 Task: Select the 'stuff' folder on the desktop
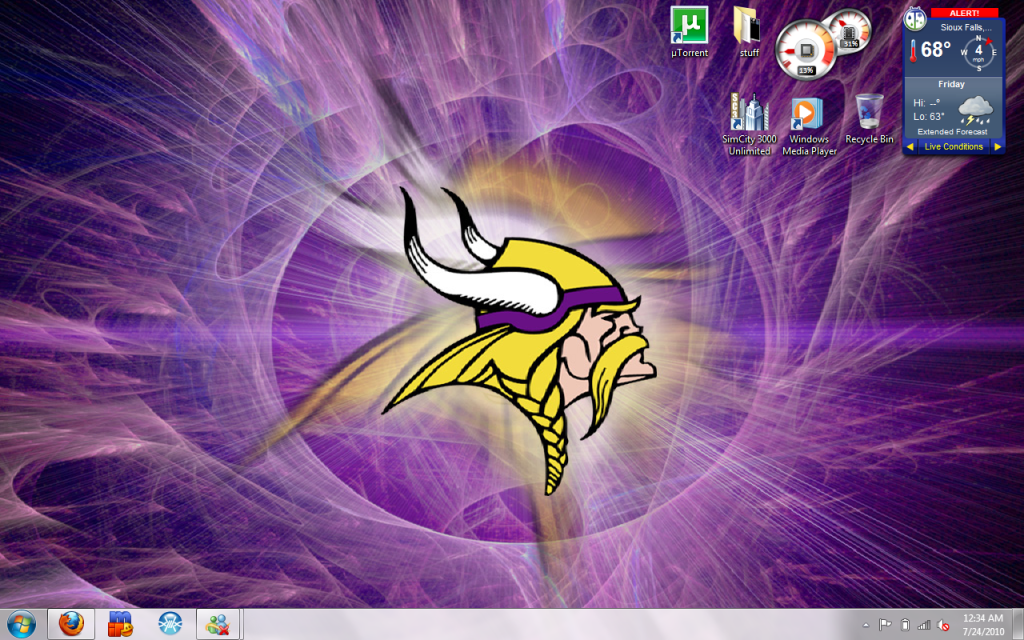click(x=748, y=32)
